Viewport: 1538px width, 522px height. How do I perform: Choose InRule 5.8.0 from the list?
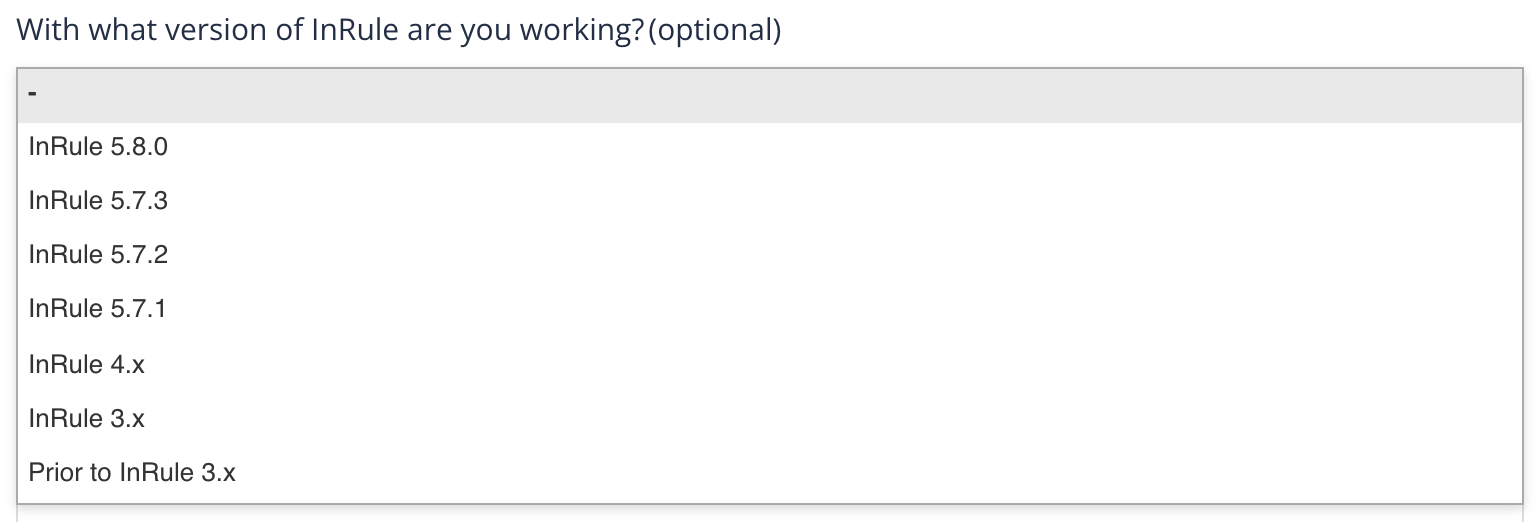coord(98,147)
